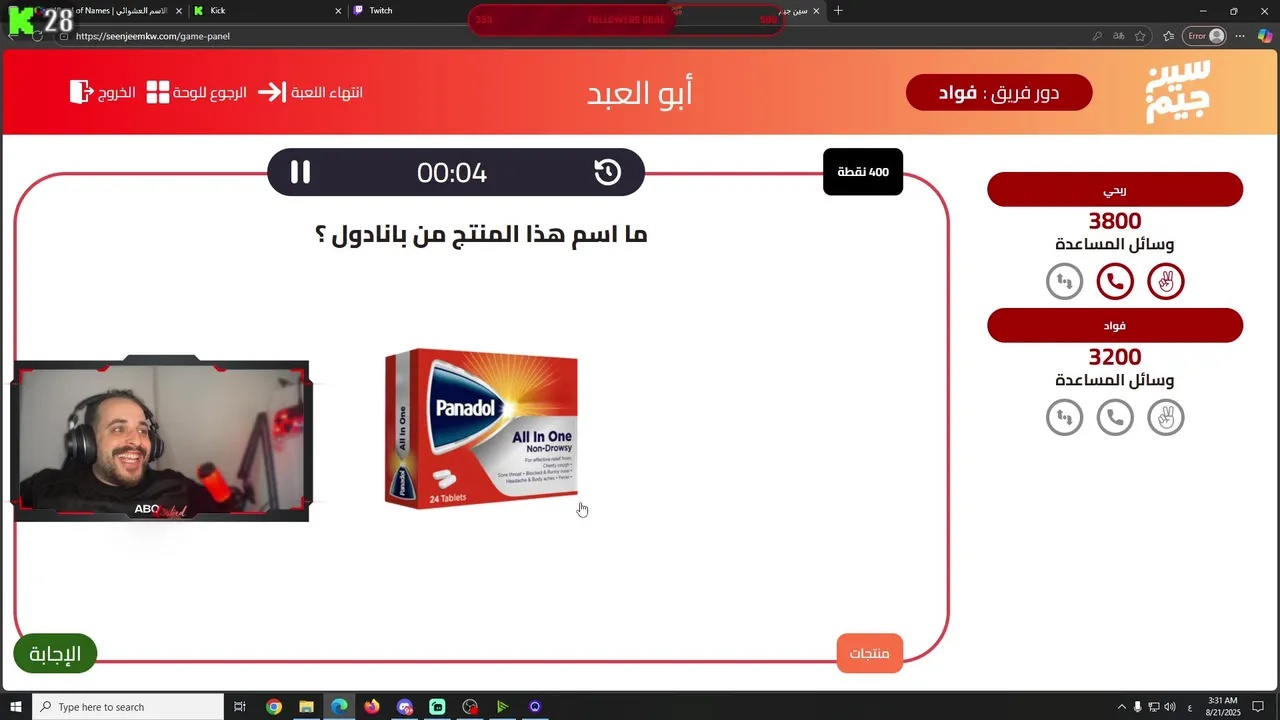Click the streamer webcam overlay

161,439
